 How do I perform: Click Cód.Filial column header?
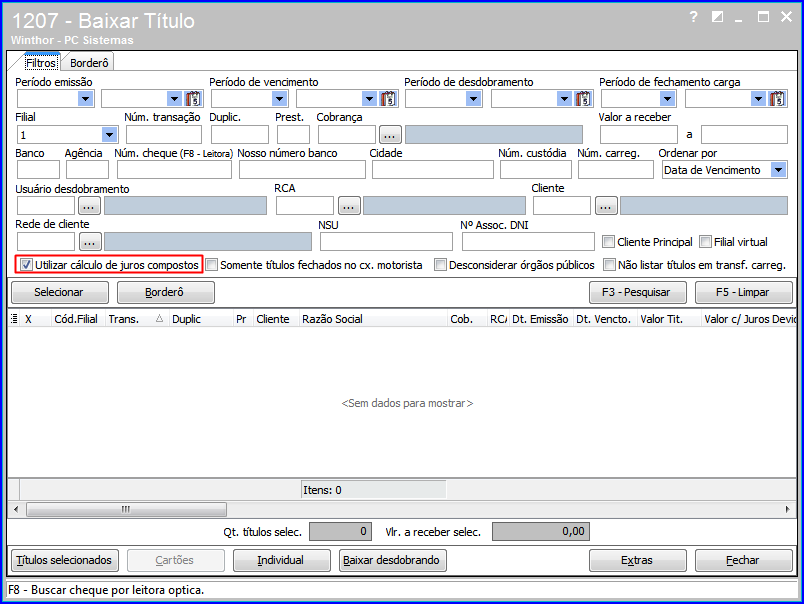pyautogui.click(x=77, y=319)
